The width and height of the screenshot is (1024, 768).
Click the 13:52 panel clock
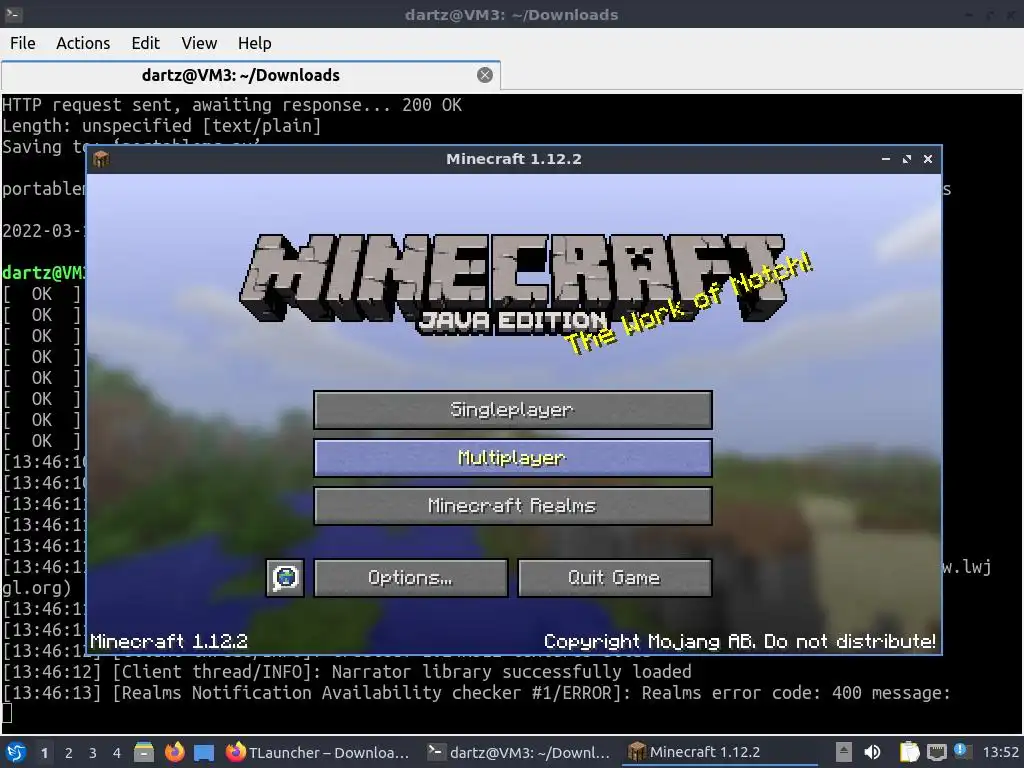1000,752
